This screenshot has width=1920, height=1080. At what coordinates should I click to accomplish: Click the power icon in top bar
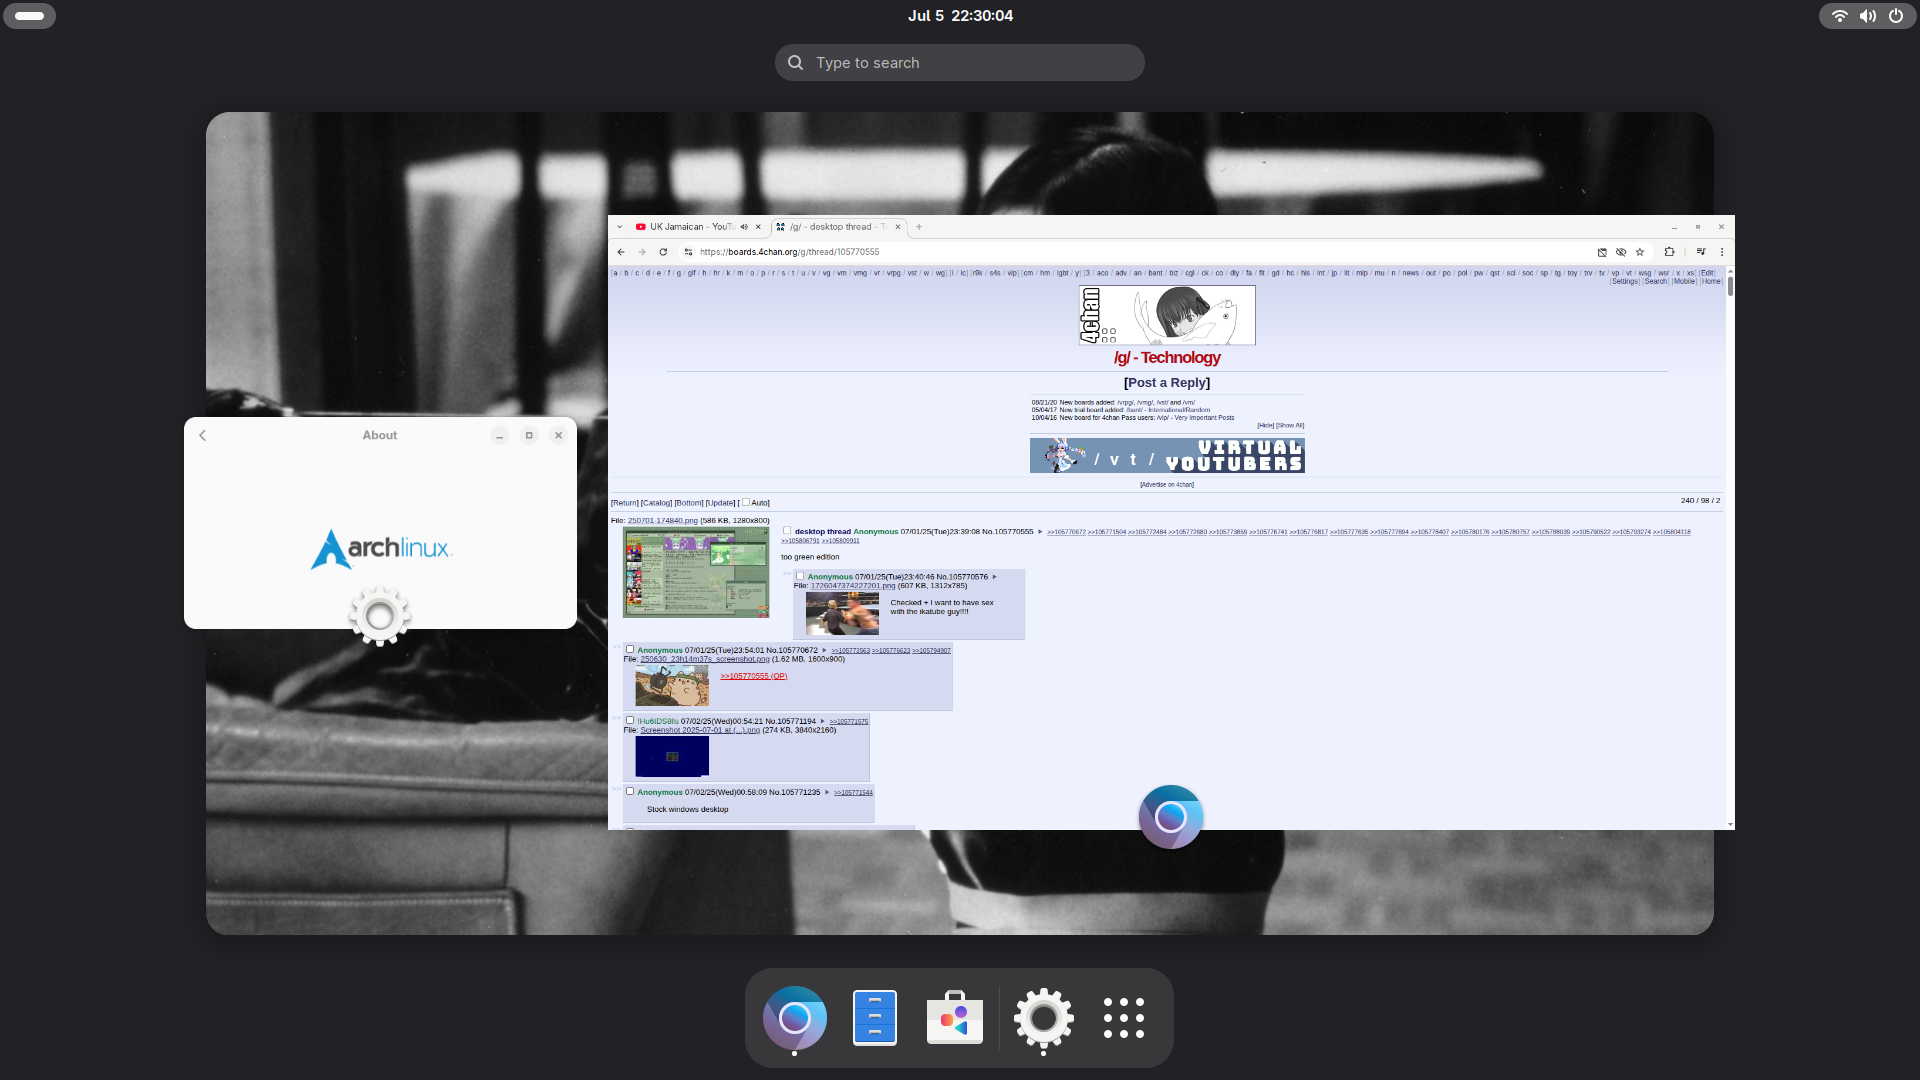pos(1896,16)
